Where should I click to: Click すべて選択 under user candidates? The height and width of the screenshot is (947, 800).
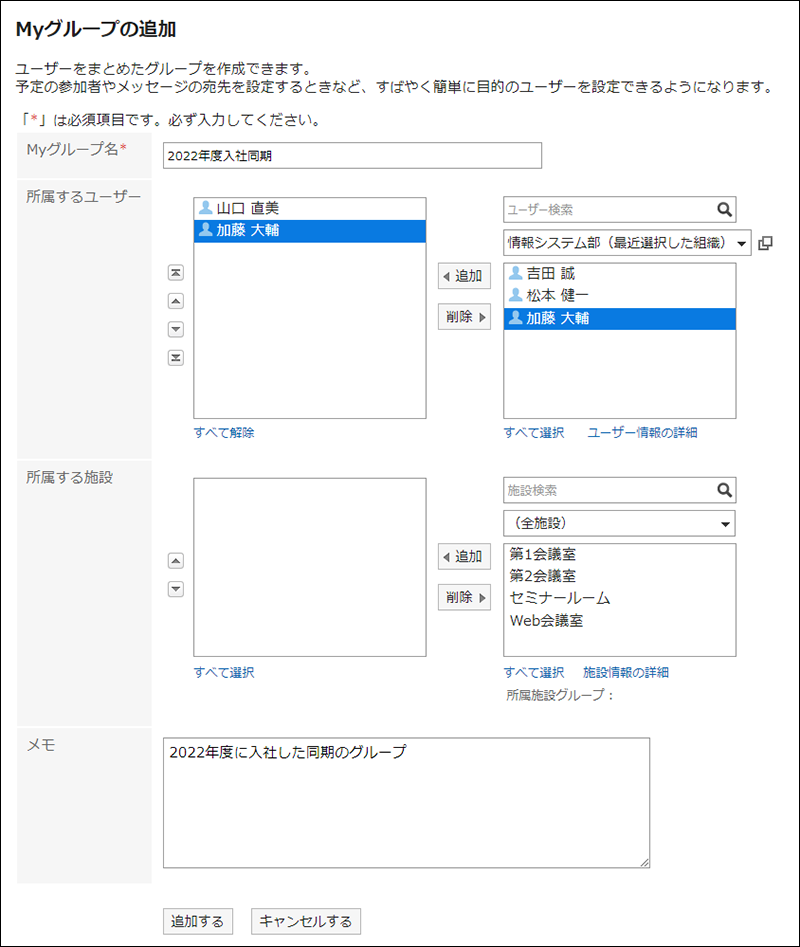pos(534,432)
